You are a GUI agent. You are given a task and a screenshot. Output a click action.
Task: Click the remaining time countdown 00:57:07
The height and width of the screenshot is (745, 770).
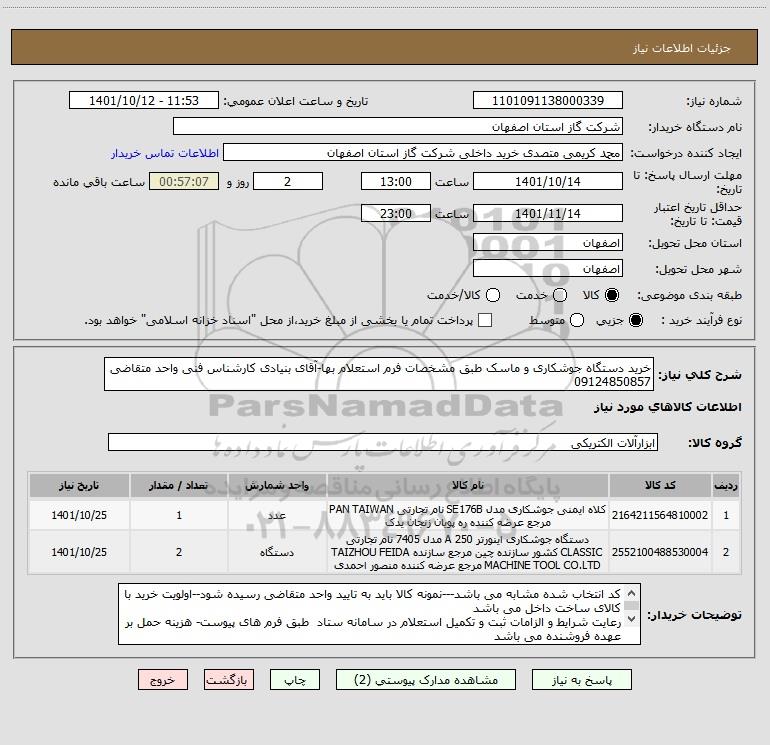(184, 181)
